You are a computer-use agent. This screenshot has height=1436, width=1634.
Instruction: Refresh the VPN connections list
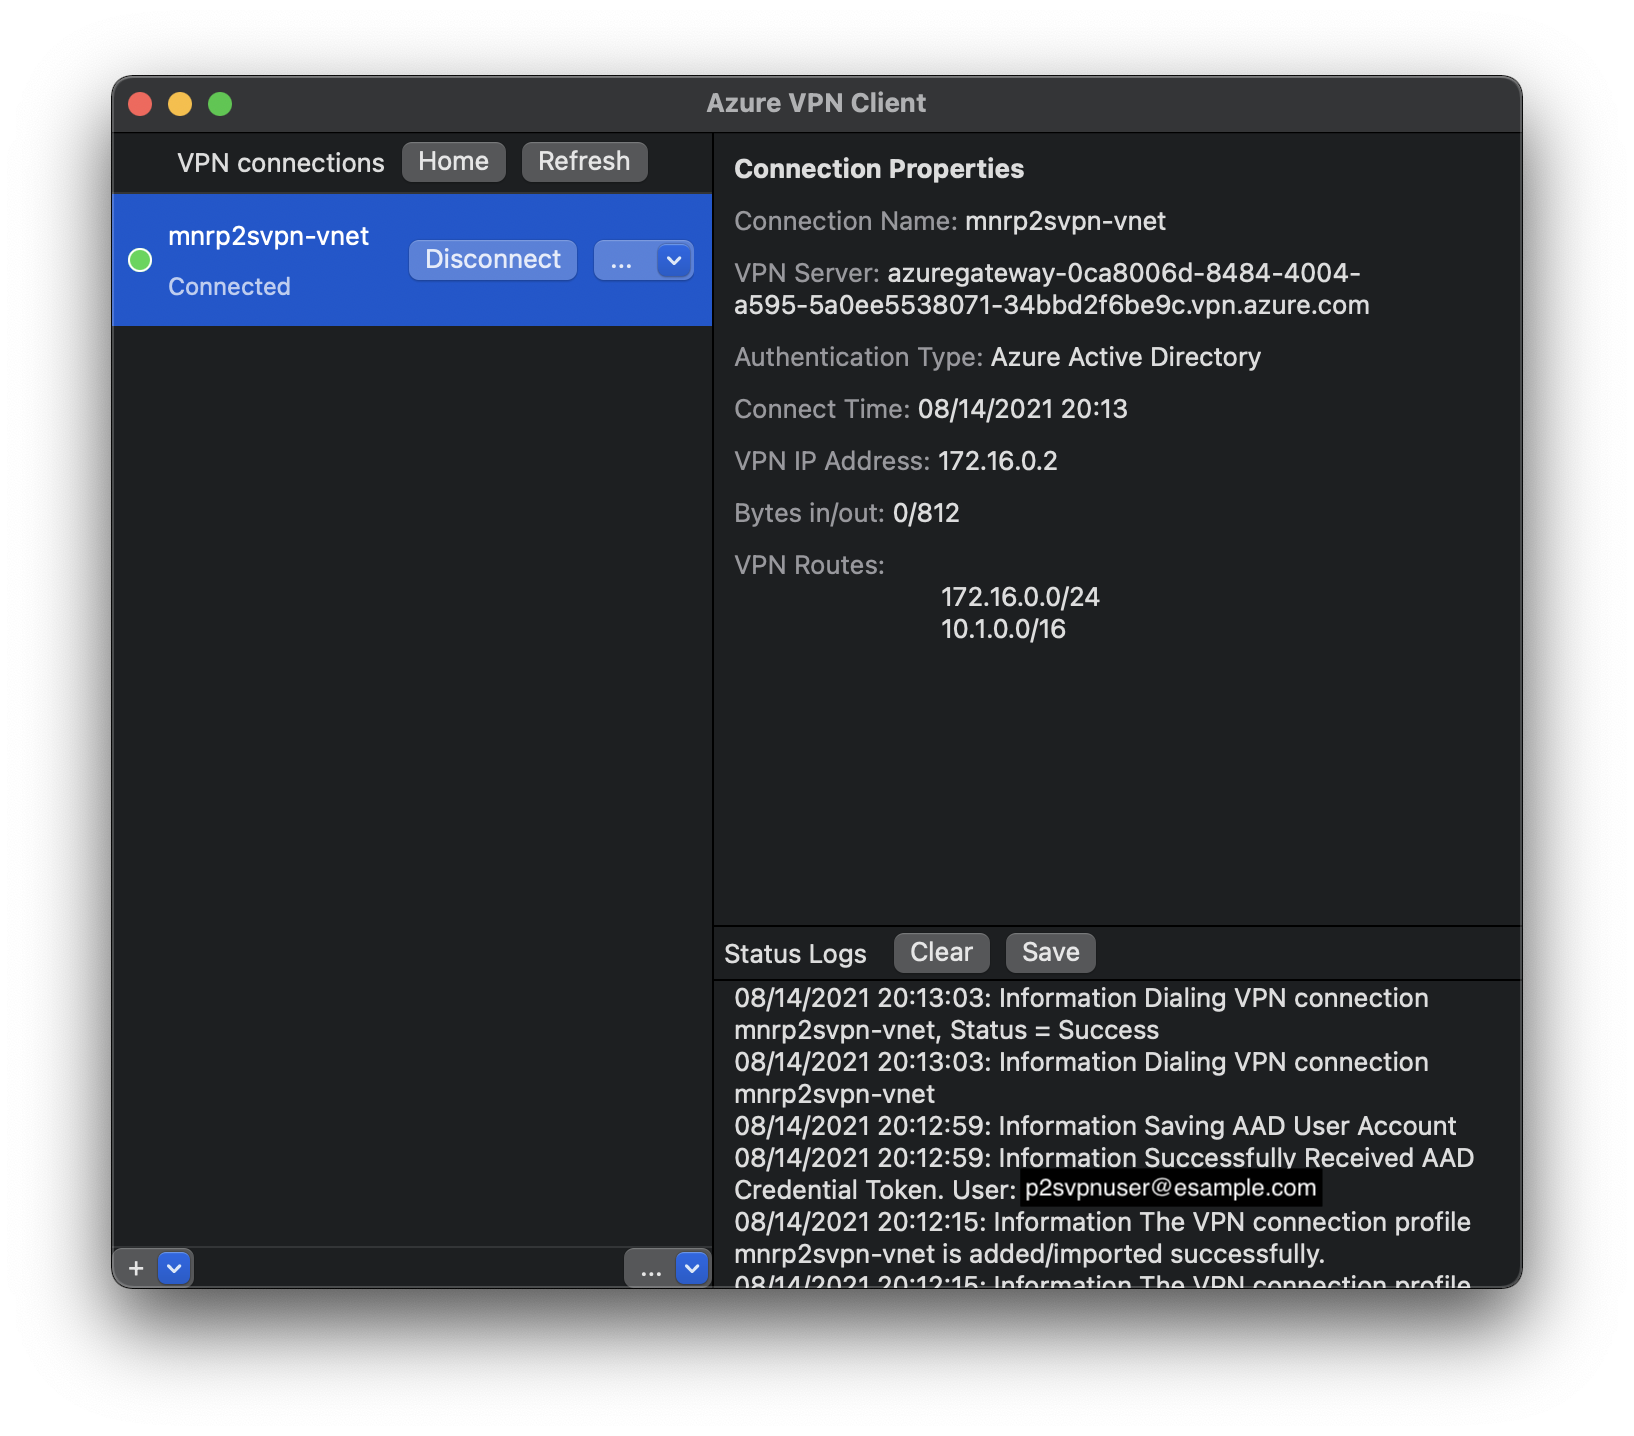tap(584, 161)
